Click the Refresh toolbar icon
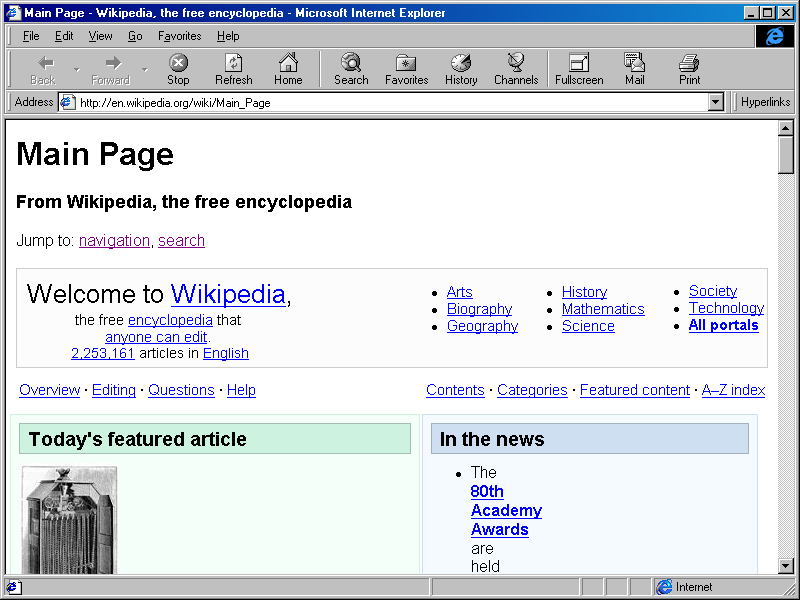 (x=233, y=68)
